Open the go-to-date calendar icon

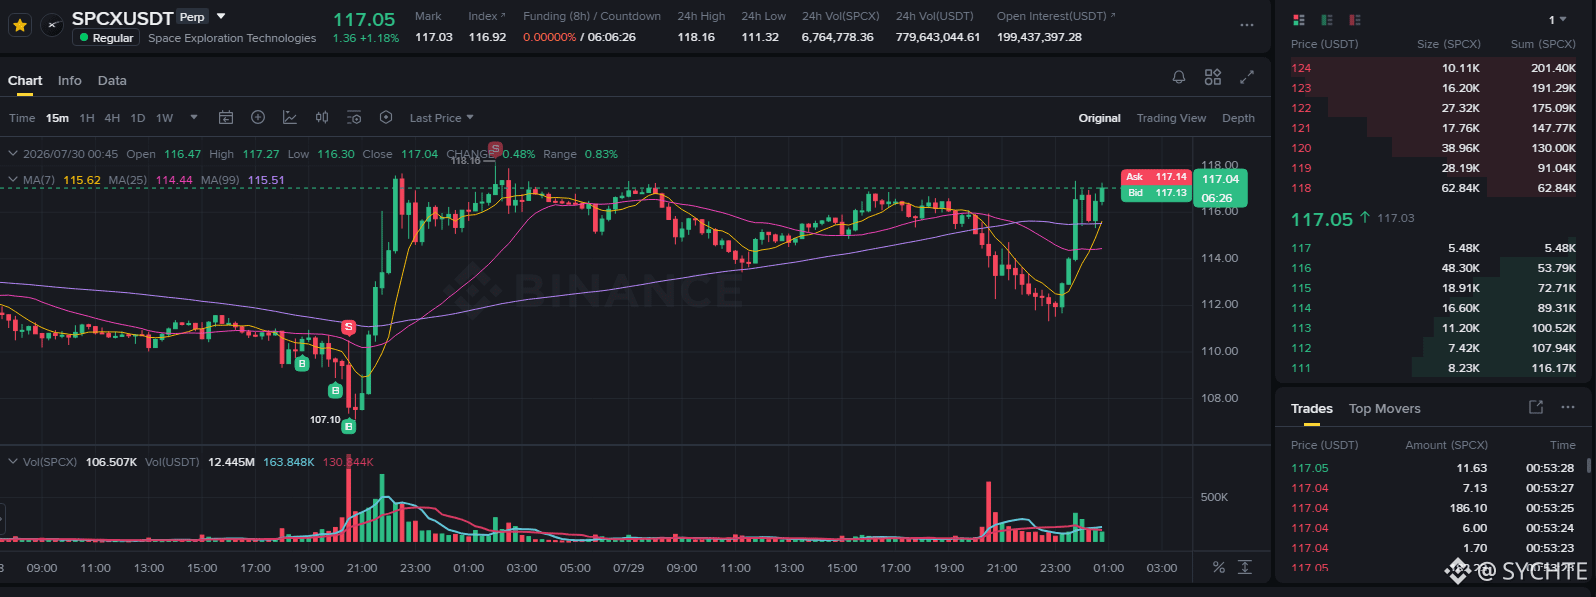[x=226, y=117]
